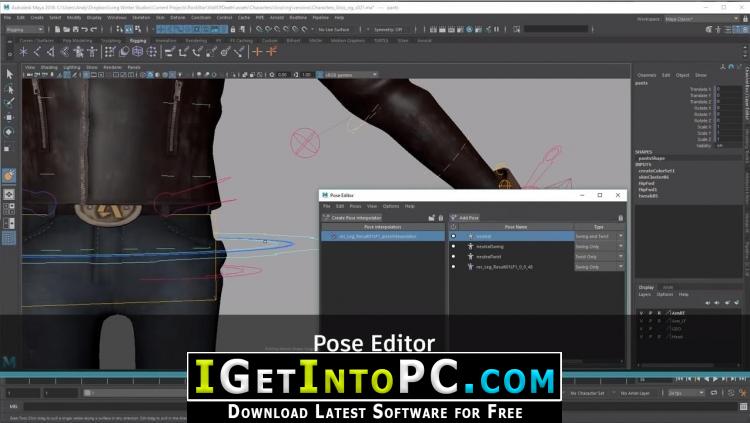Image resolution: width=750 pixels, height=423 pixels.
Task: Toggle the neutralSwing pose radio dot
Action: click(x=453, y=246)
